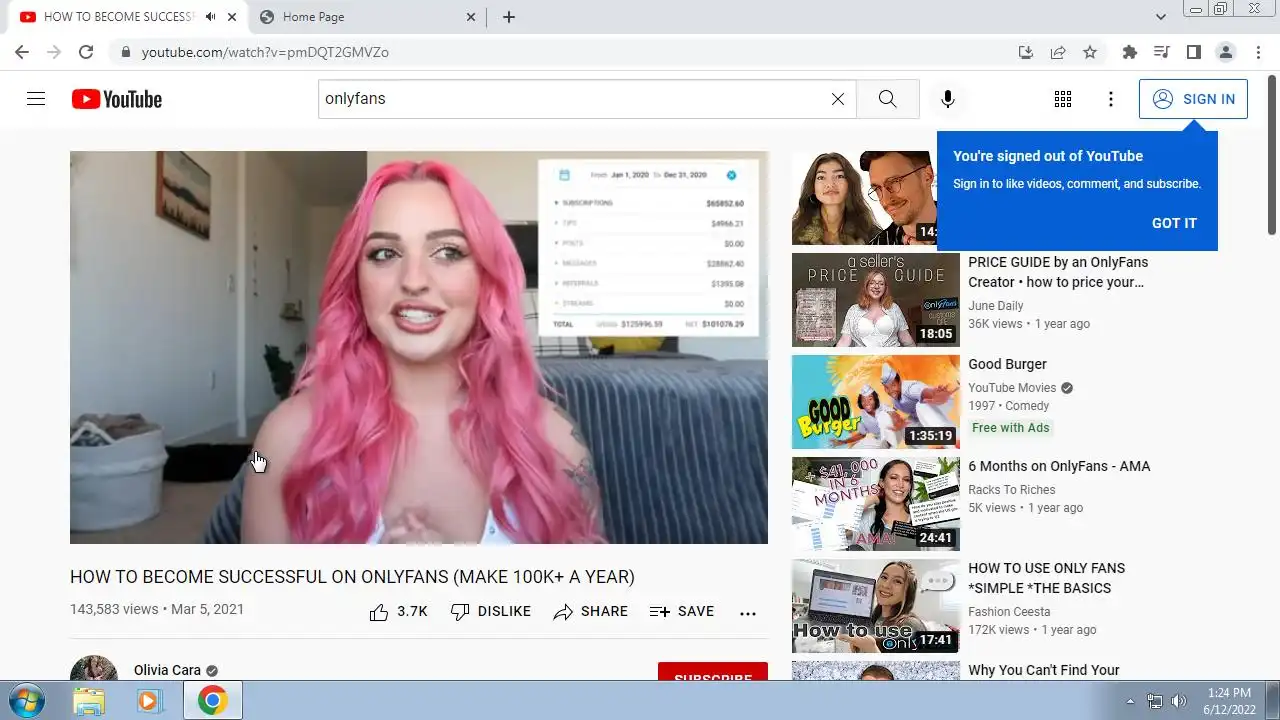Subscribe to Olivia Cara
The height and width of the screenshot is (720, 1280).
(x=713, y=672)
